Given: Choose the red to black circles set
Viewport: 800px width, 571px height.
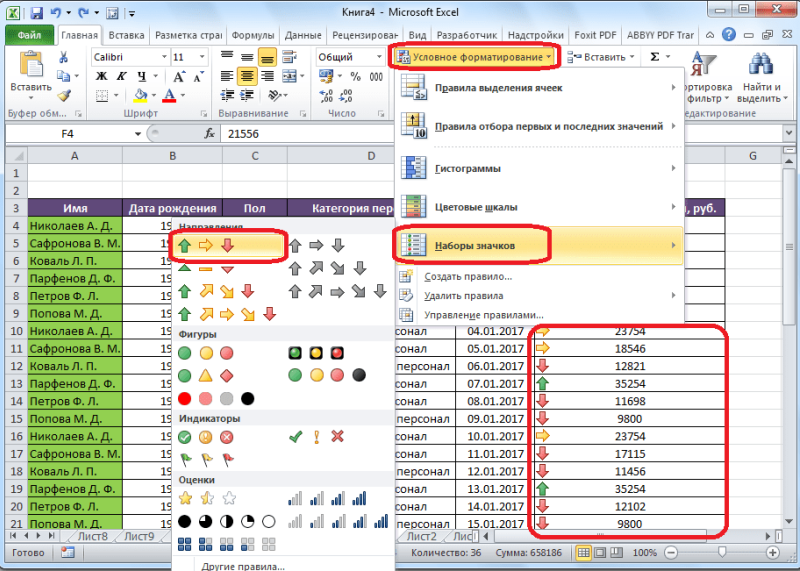Looking at the screenshot, I should click(x=216, y=399).
